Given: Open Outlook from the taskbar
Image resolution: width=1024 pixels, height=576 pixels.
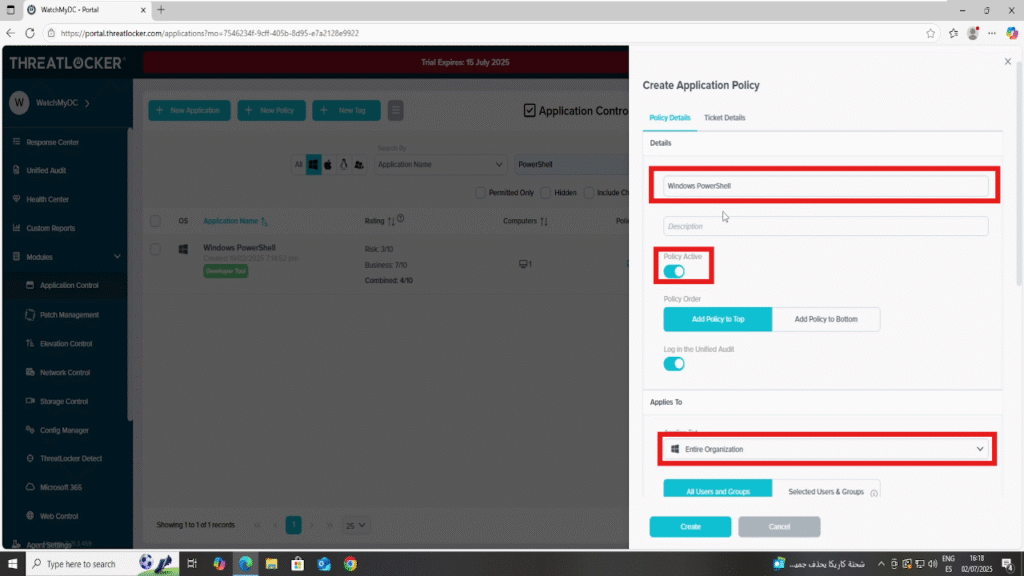Looking at the screenshot, I should [x=324, y=564].
